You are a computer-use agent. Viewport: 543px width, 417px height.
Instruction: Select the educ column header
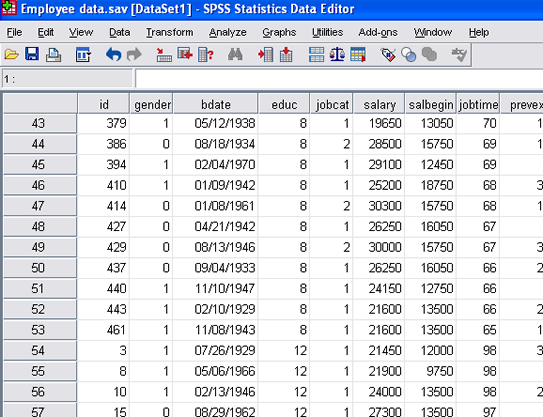[x=284, y=104]
